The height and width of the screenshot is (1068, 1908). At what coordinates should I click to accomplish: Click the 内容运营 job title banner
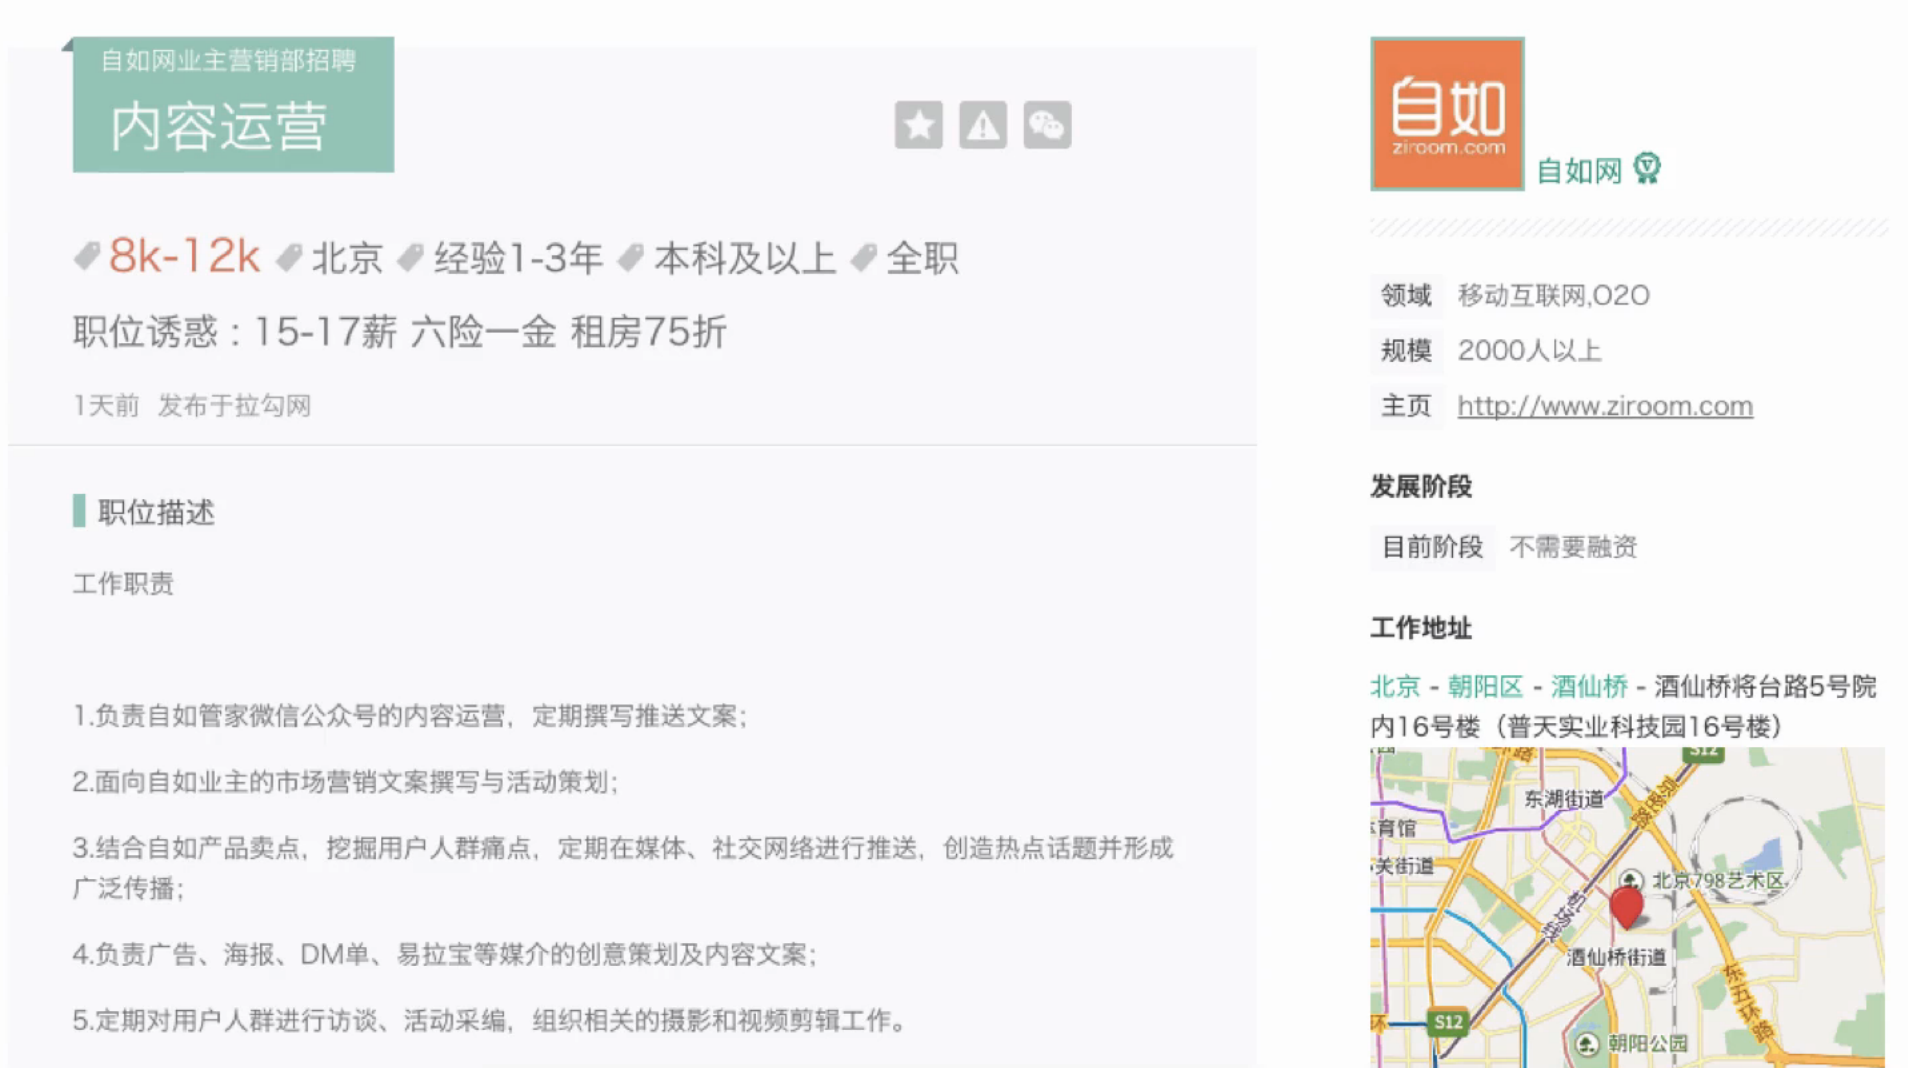[x=233, y=105]
